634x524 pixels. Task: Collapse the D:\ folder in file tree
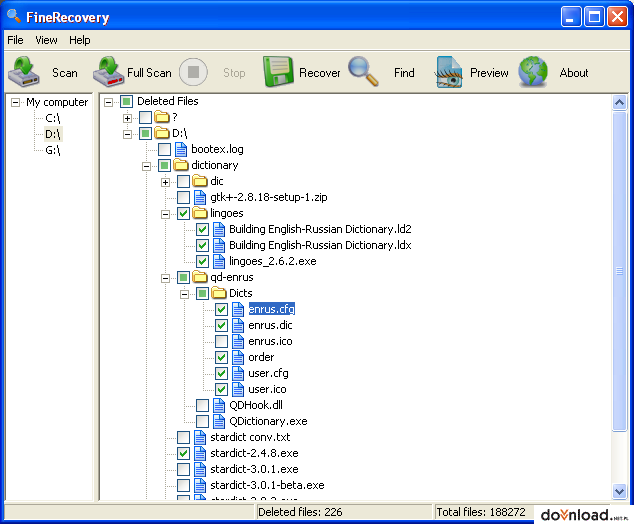click(x=127, y=134)
